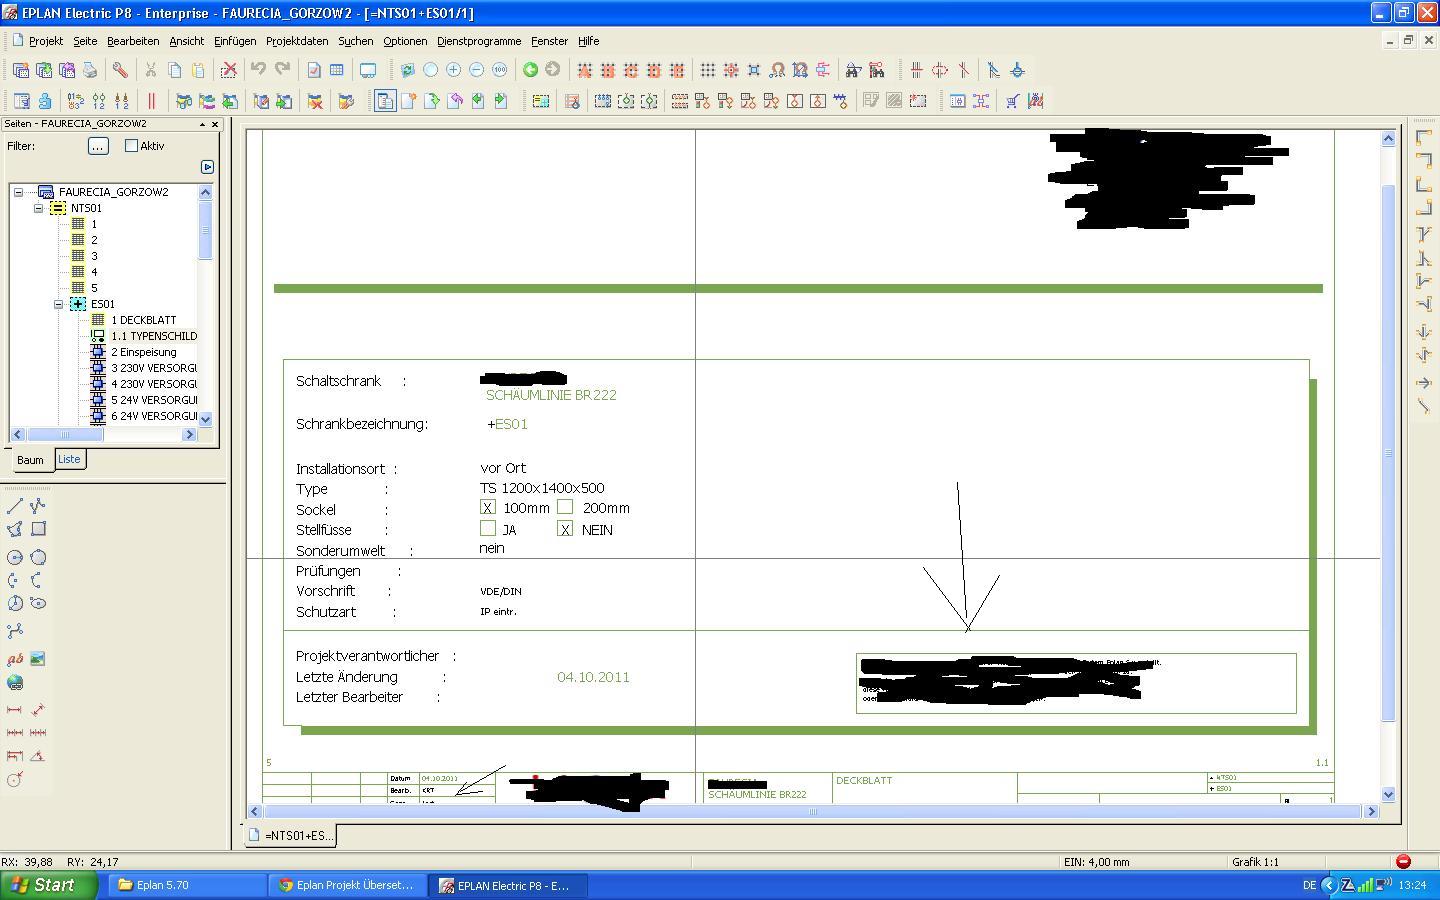Switch to the Liste tab
This screenshot has width=1440, height=900.
click(69, 459)
